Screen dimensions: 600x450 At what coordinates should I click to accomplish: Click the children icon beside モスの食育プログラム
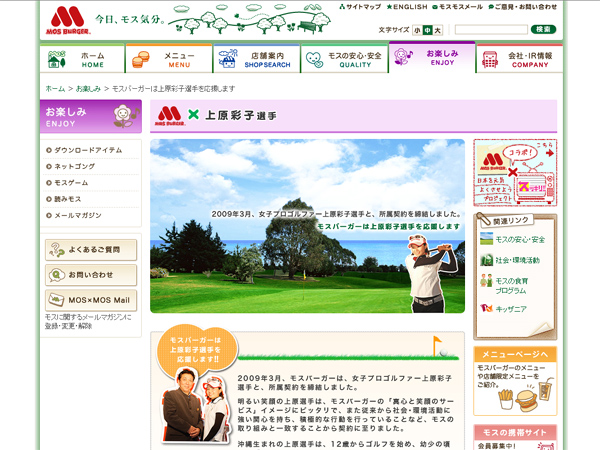point(486,280)
